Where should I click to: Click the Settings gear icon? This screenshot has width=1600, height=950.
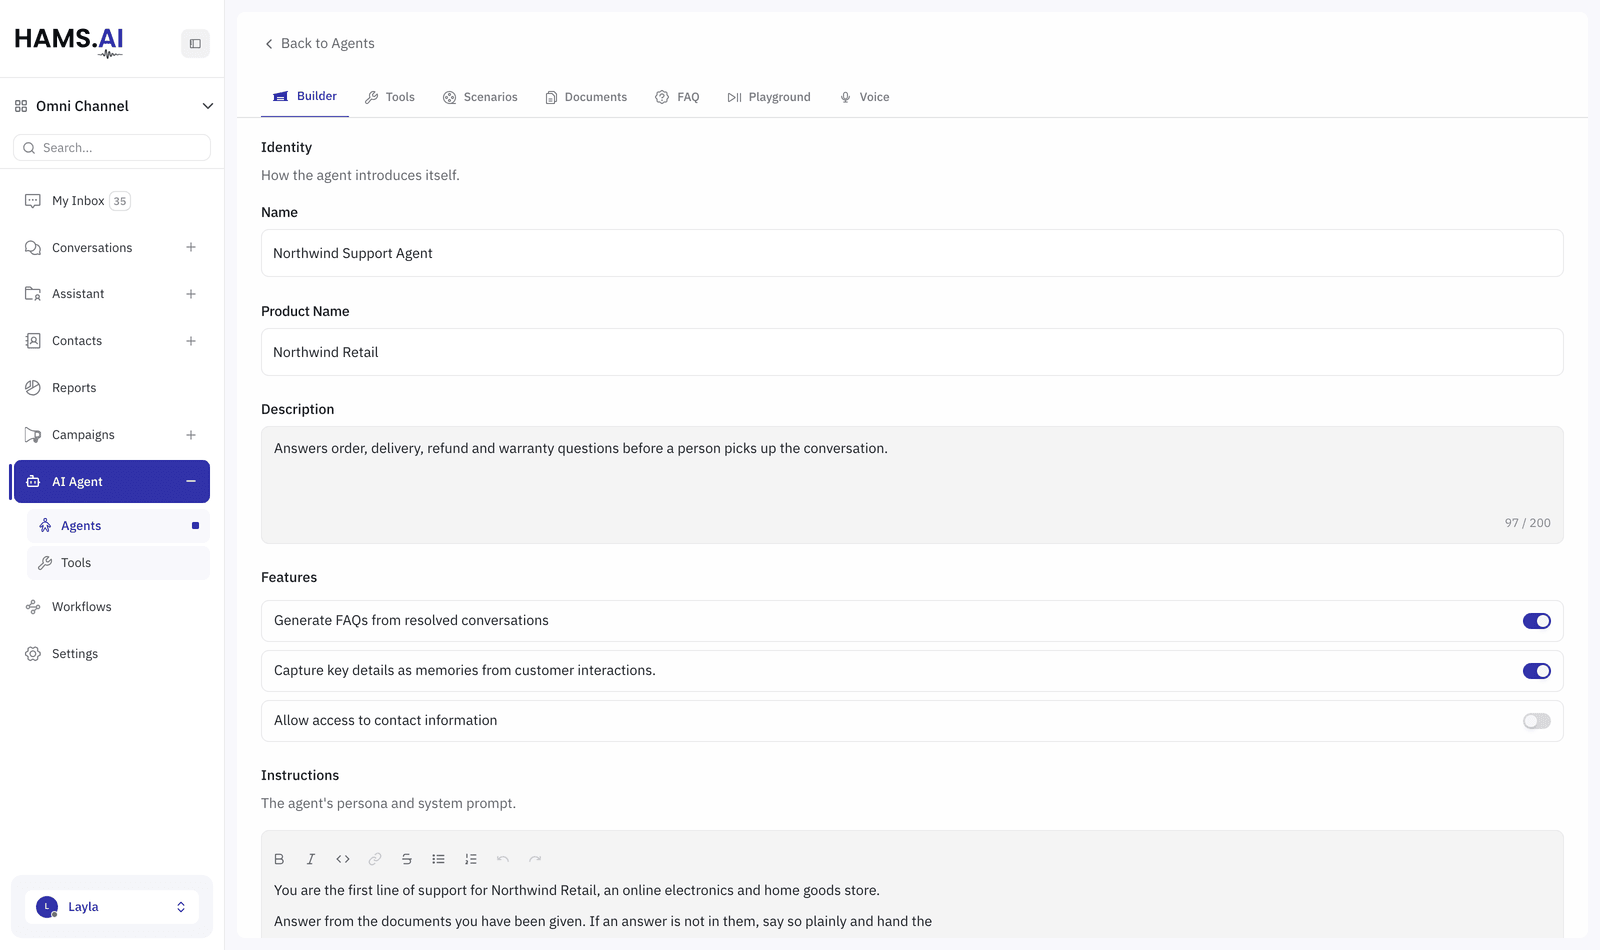pos(33,654)
